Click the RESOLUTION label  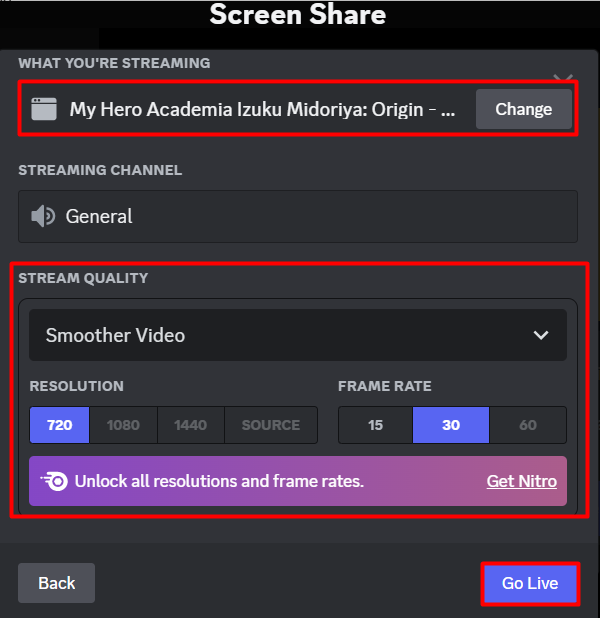[x=77, y=386]
